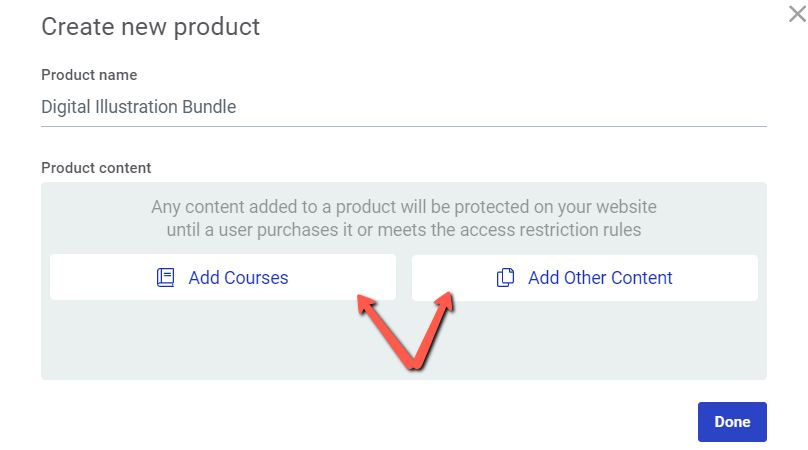Viewport: 808px width, 450px height.
Task: Click the red arrowhead pointing at Add Courses
Action: pos(366,304)
